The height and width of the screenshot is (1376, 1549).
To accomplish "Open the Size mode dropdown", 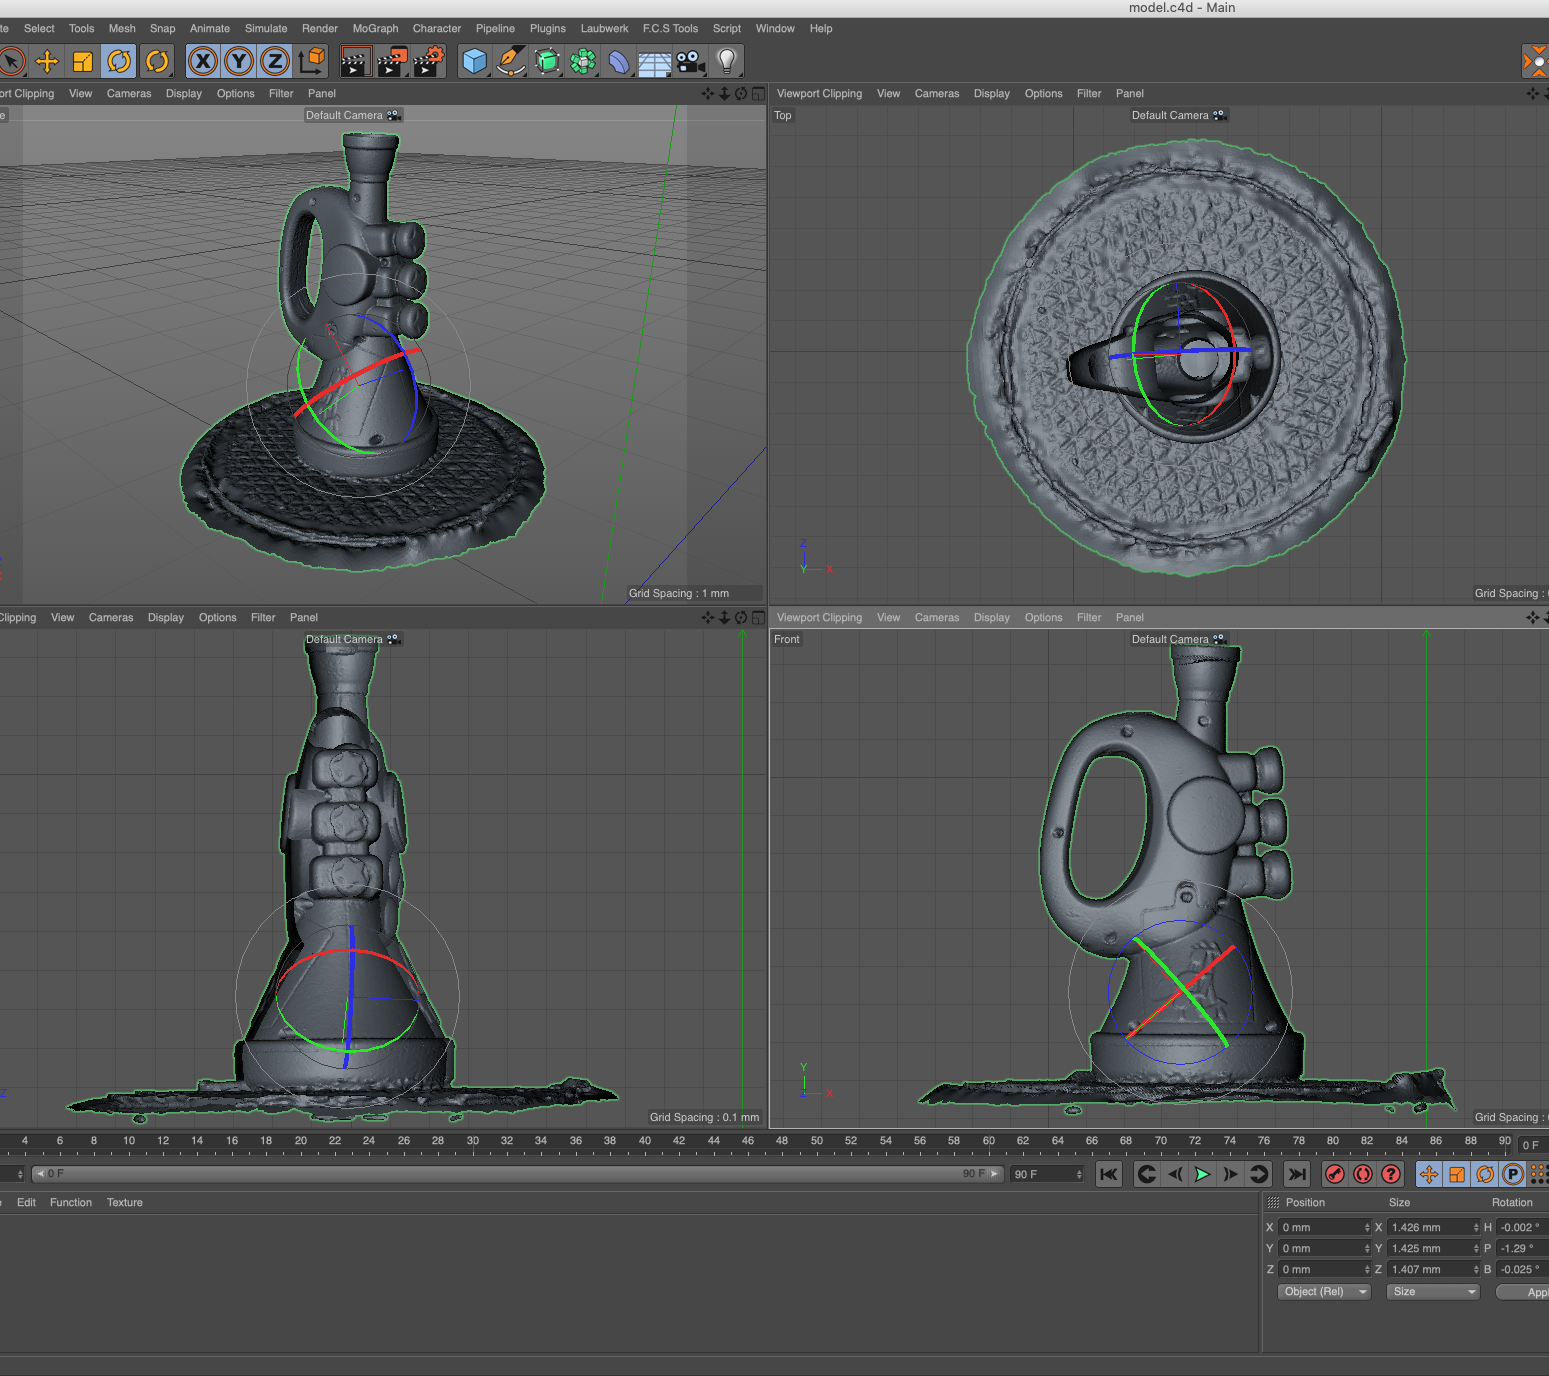I will coord(1432,1292).
